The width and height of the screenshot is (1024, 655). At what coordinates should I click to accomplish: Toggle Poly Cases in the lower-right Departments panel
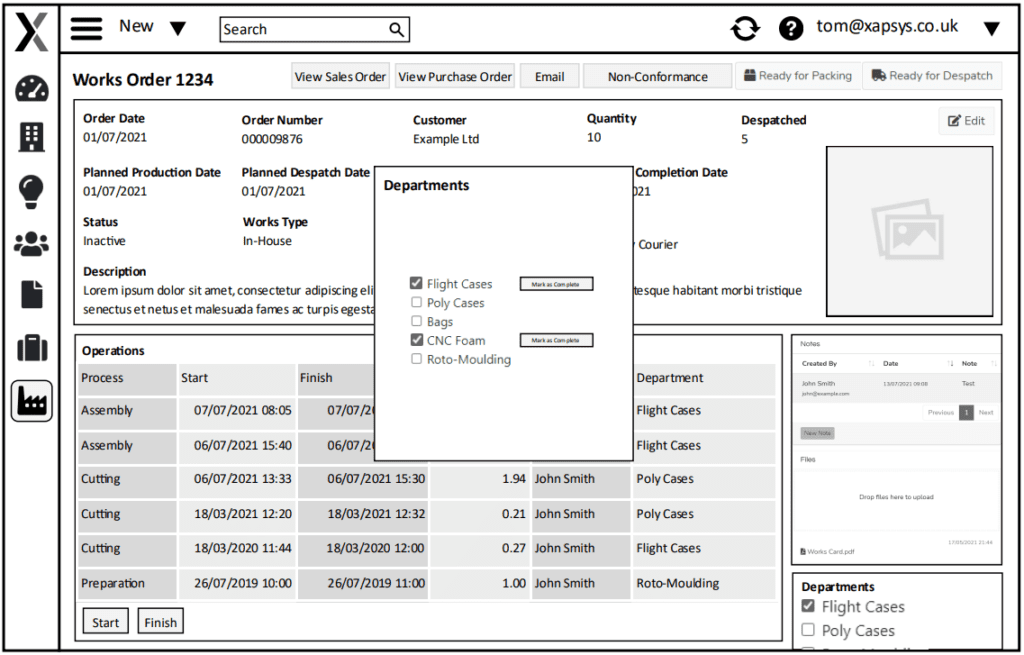coord(808,630)
